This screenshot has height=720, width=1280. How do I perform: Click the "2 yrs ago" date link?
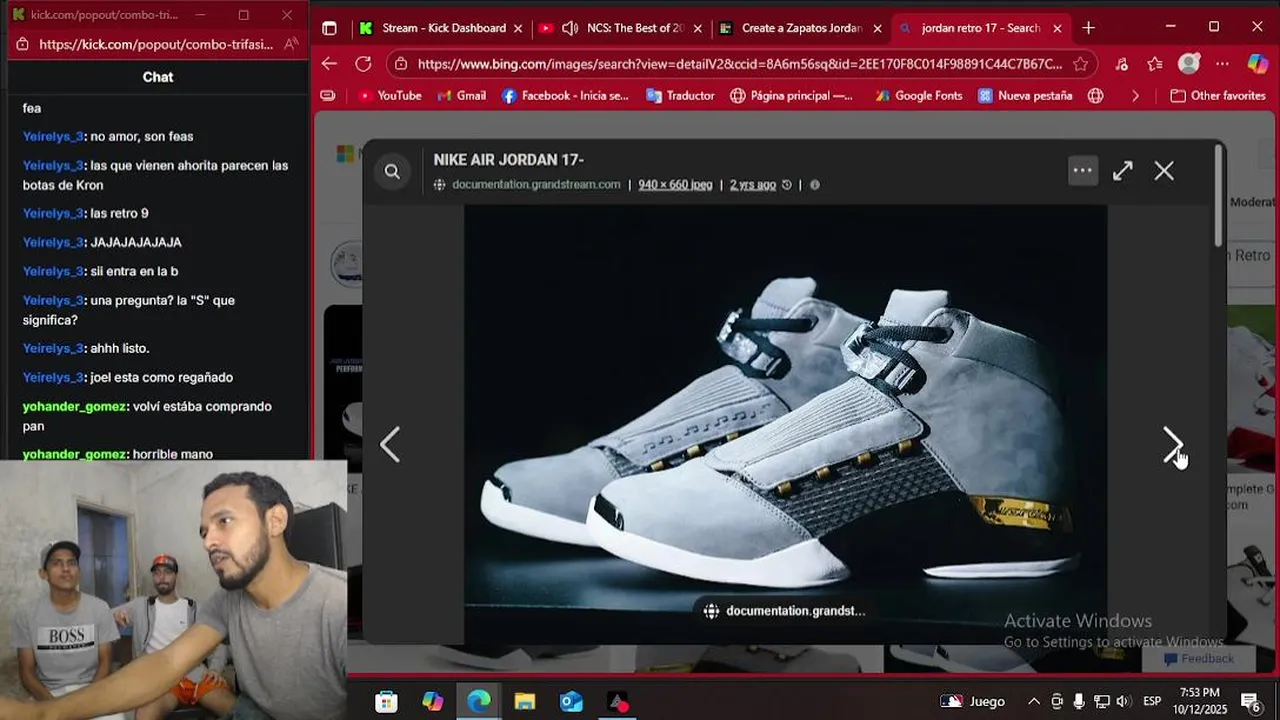(753, 185)
